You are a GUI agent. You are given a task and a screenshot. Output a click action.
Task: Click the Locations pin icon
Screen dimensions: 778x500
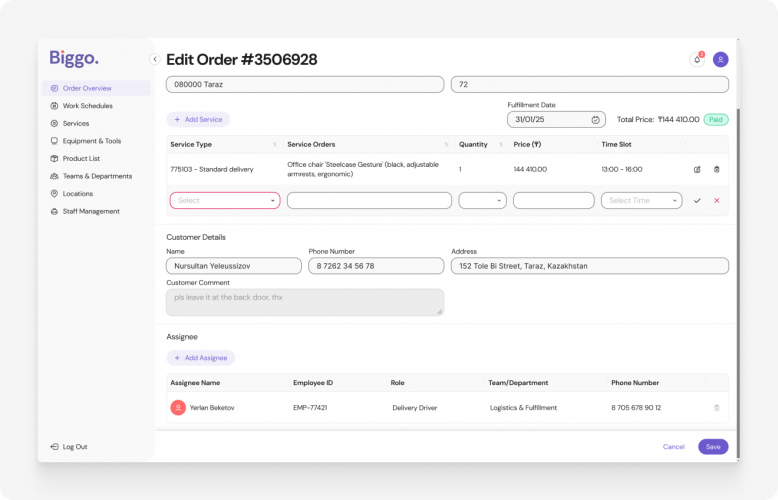click(x=54, y=194)
